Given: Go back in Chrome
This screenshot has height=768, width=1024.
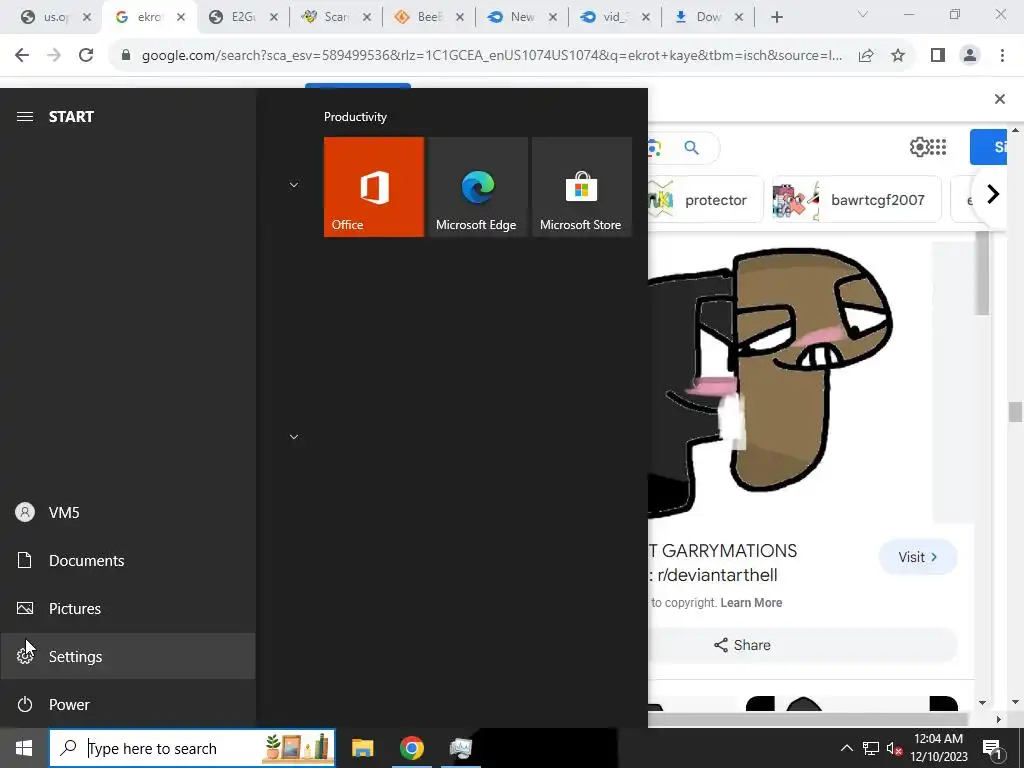Looking at the screenshot, I should tap(22, 56).
